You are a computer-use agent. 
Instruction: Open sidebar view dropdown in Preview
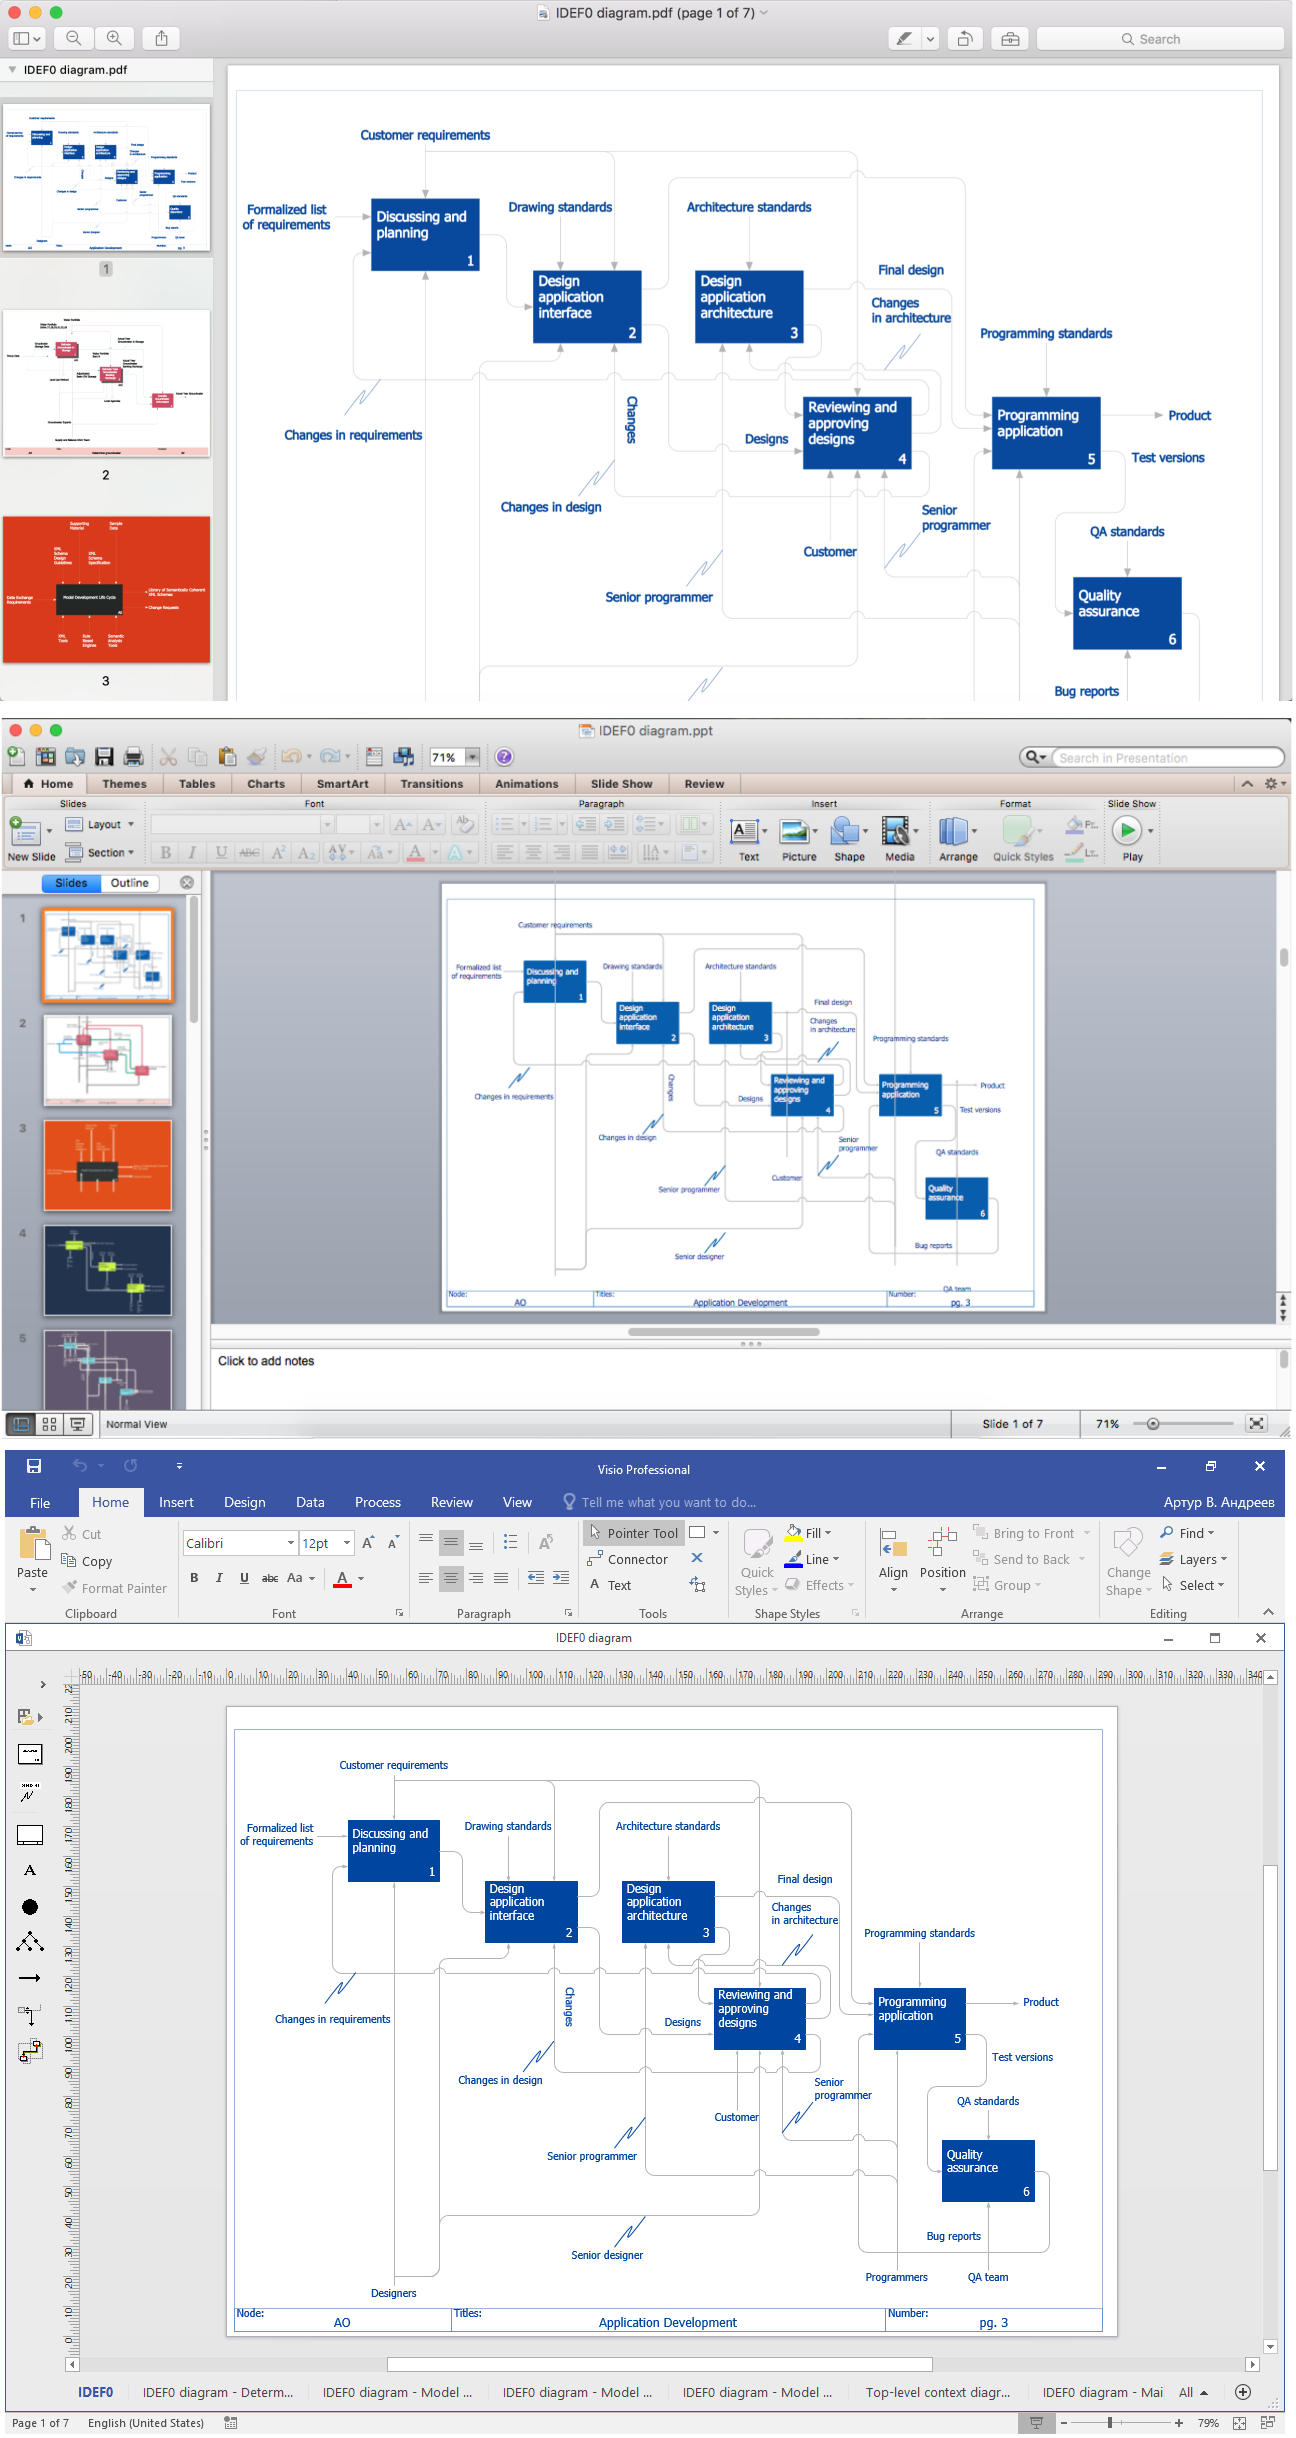click(x=27, y=38)
